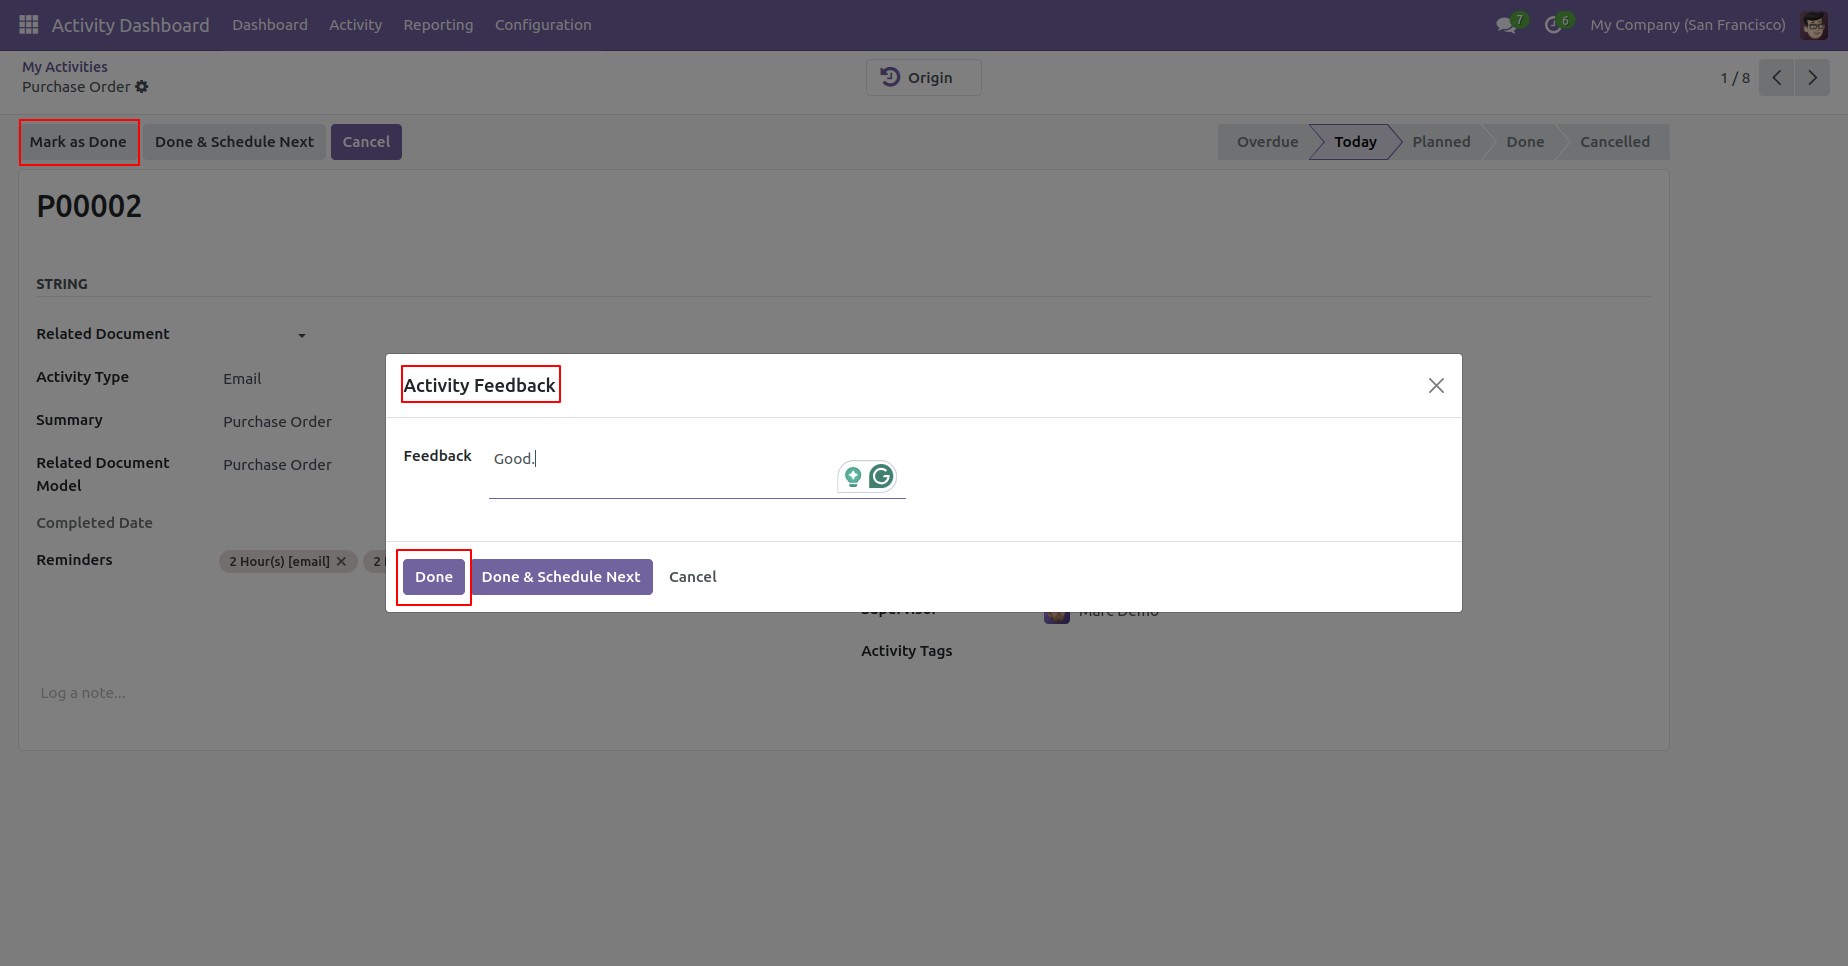Open the activities clock icon
The width and height of the screenshot is (1848, 966).
[1553, 24]
